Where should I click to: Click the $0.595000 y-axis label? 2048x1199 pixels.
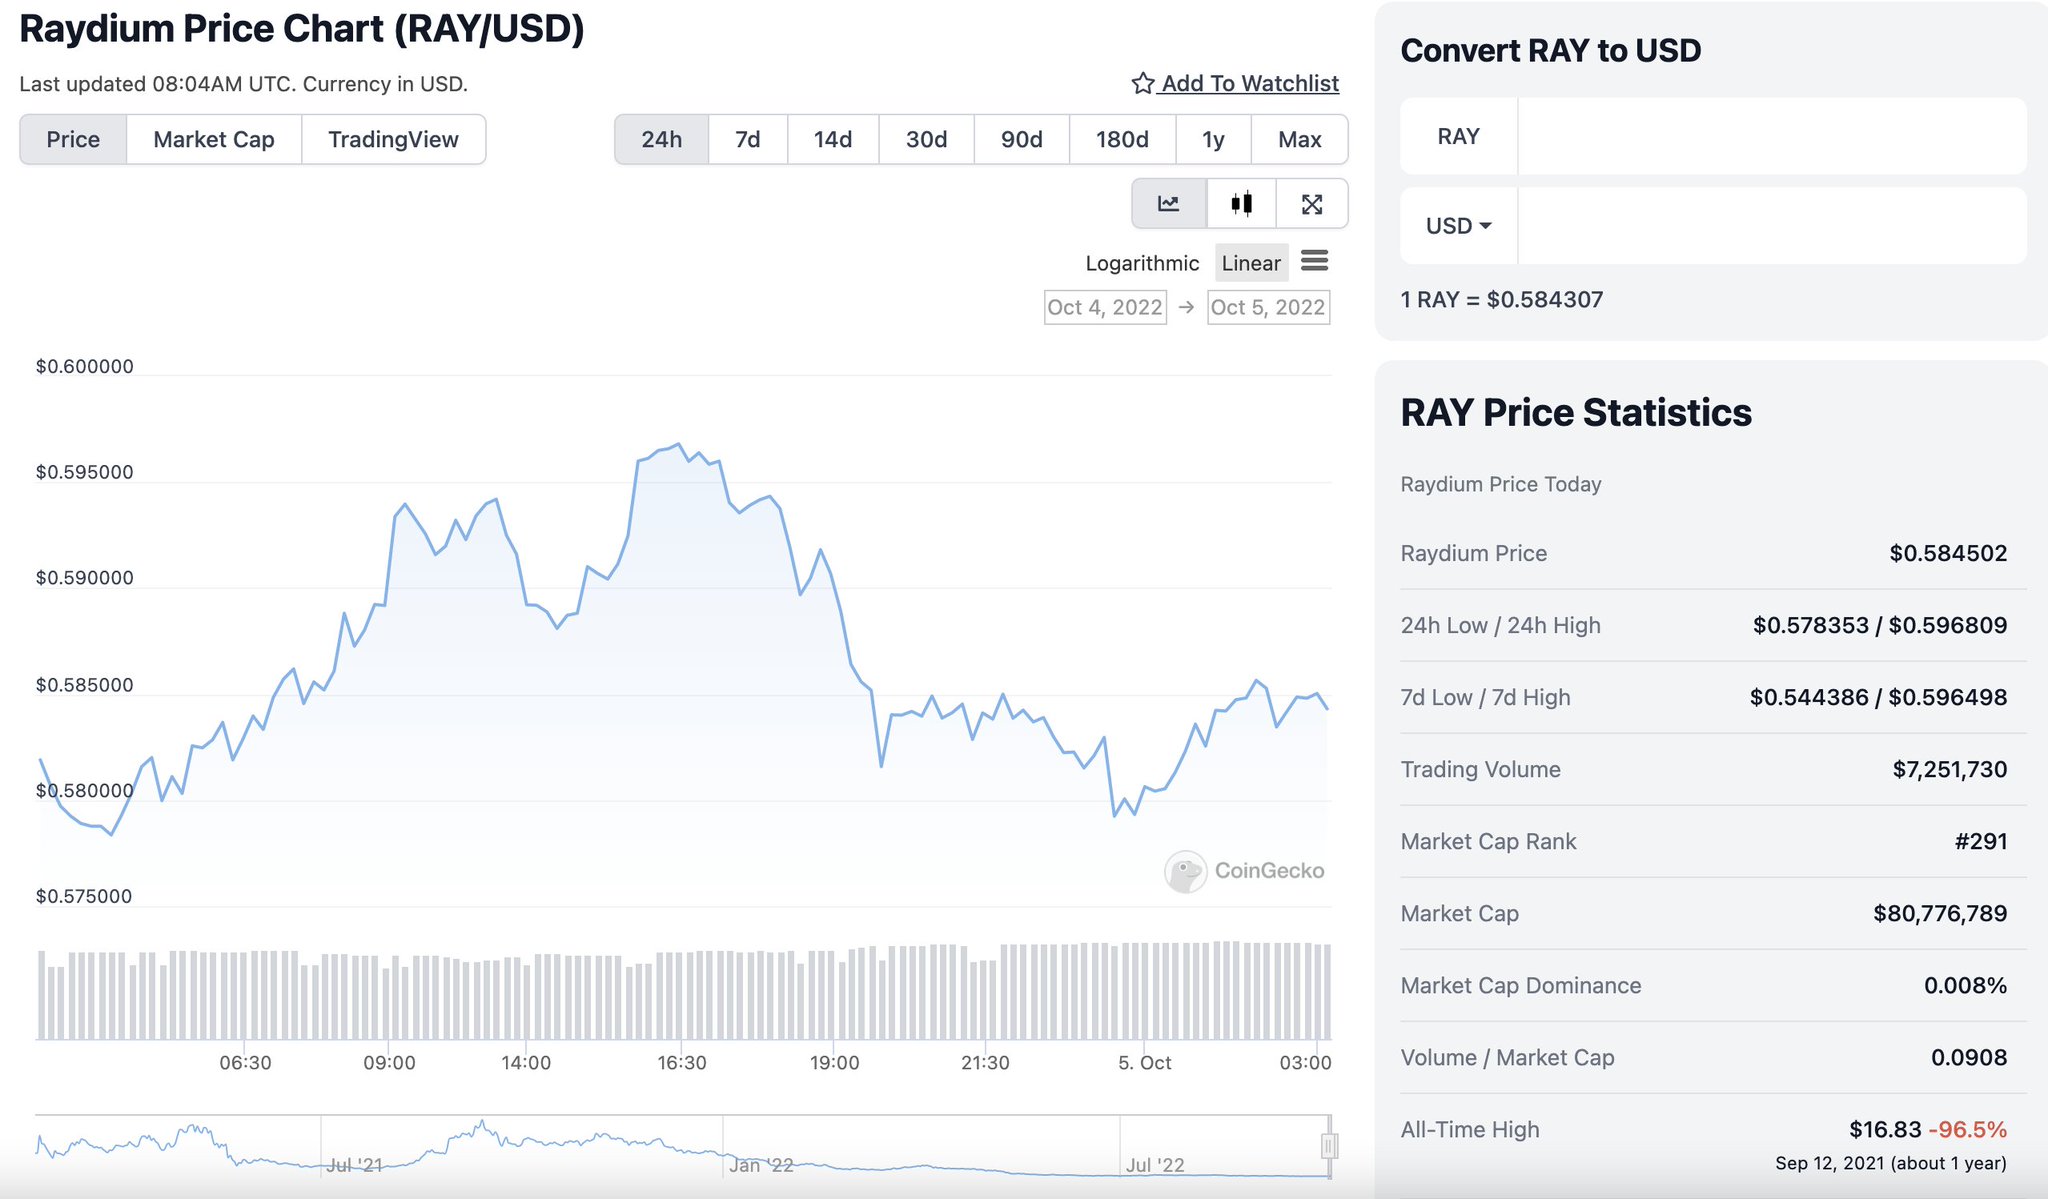point(85,472)
